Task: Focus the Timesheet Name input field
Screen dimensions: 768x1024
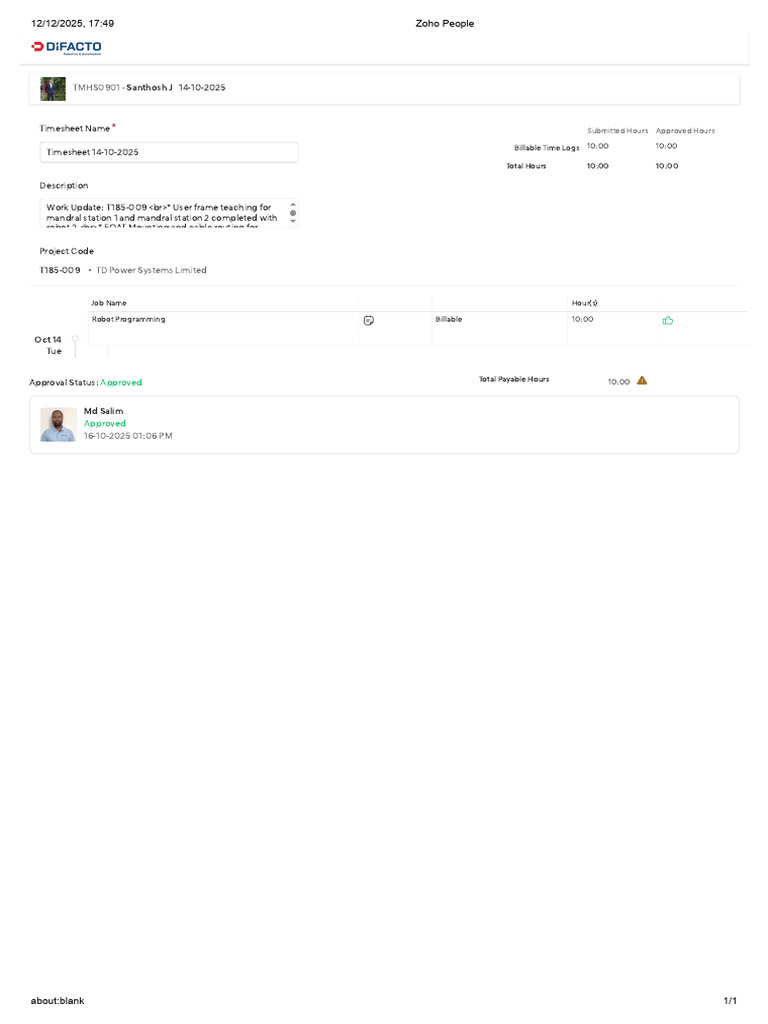Action: (169, 152)
